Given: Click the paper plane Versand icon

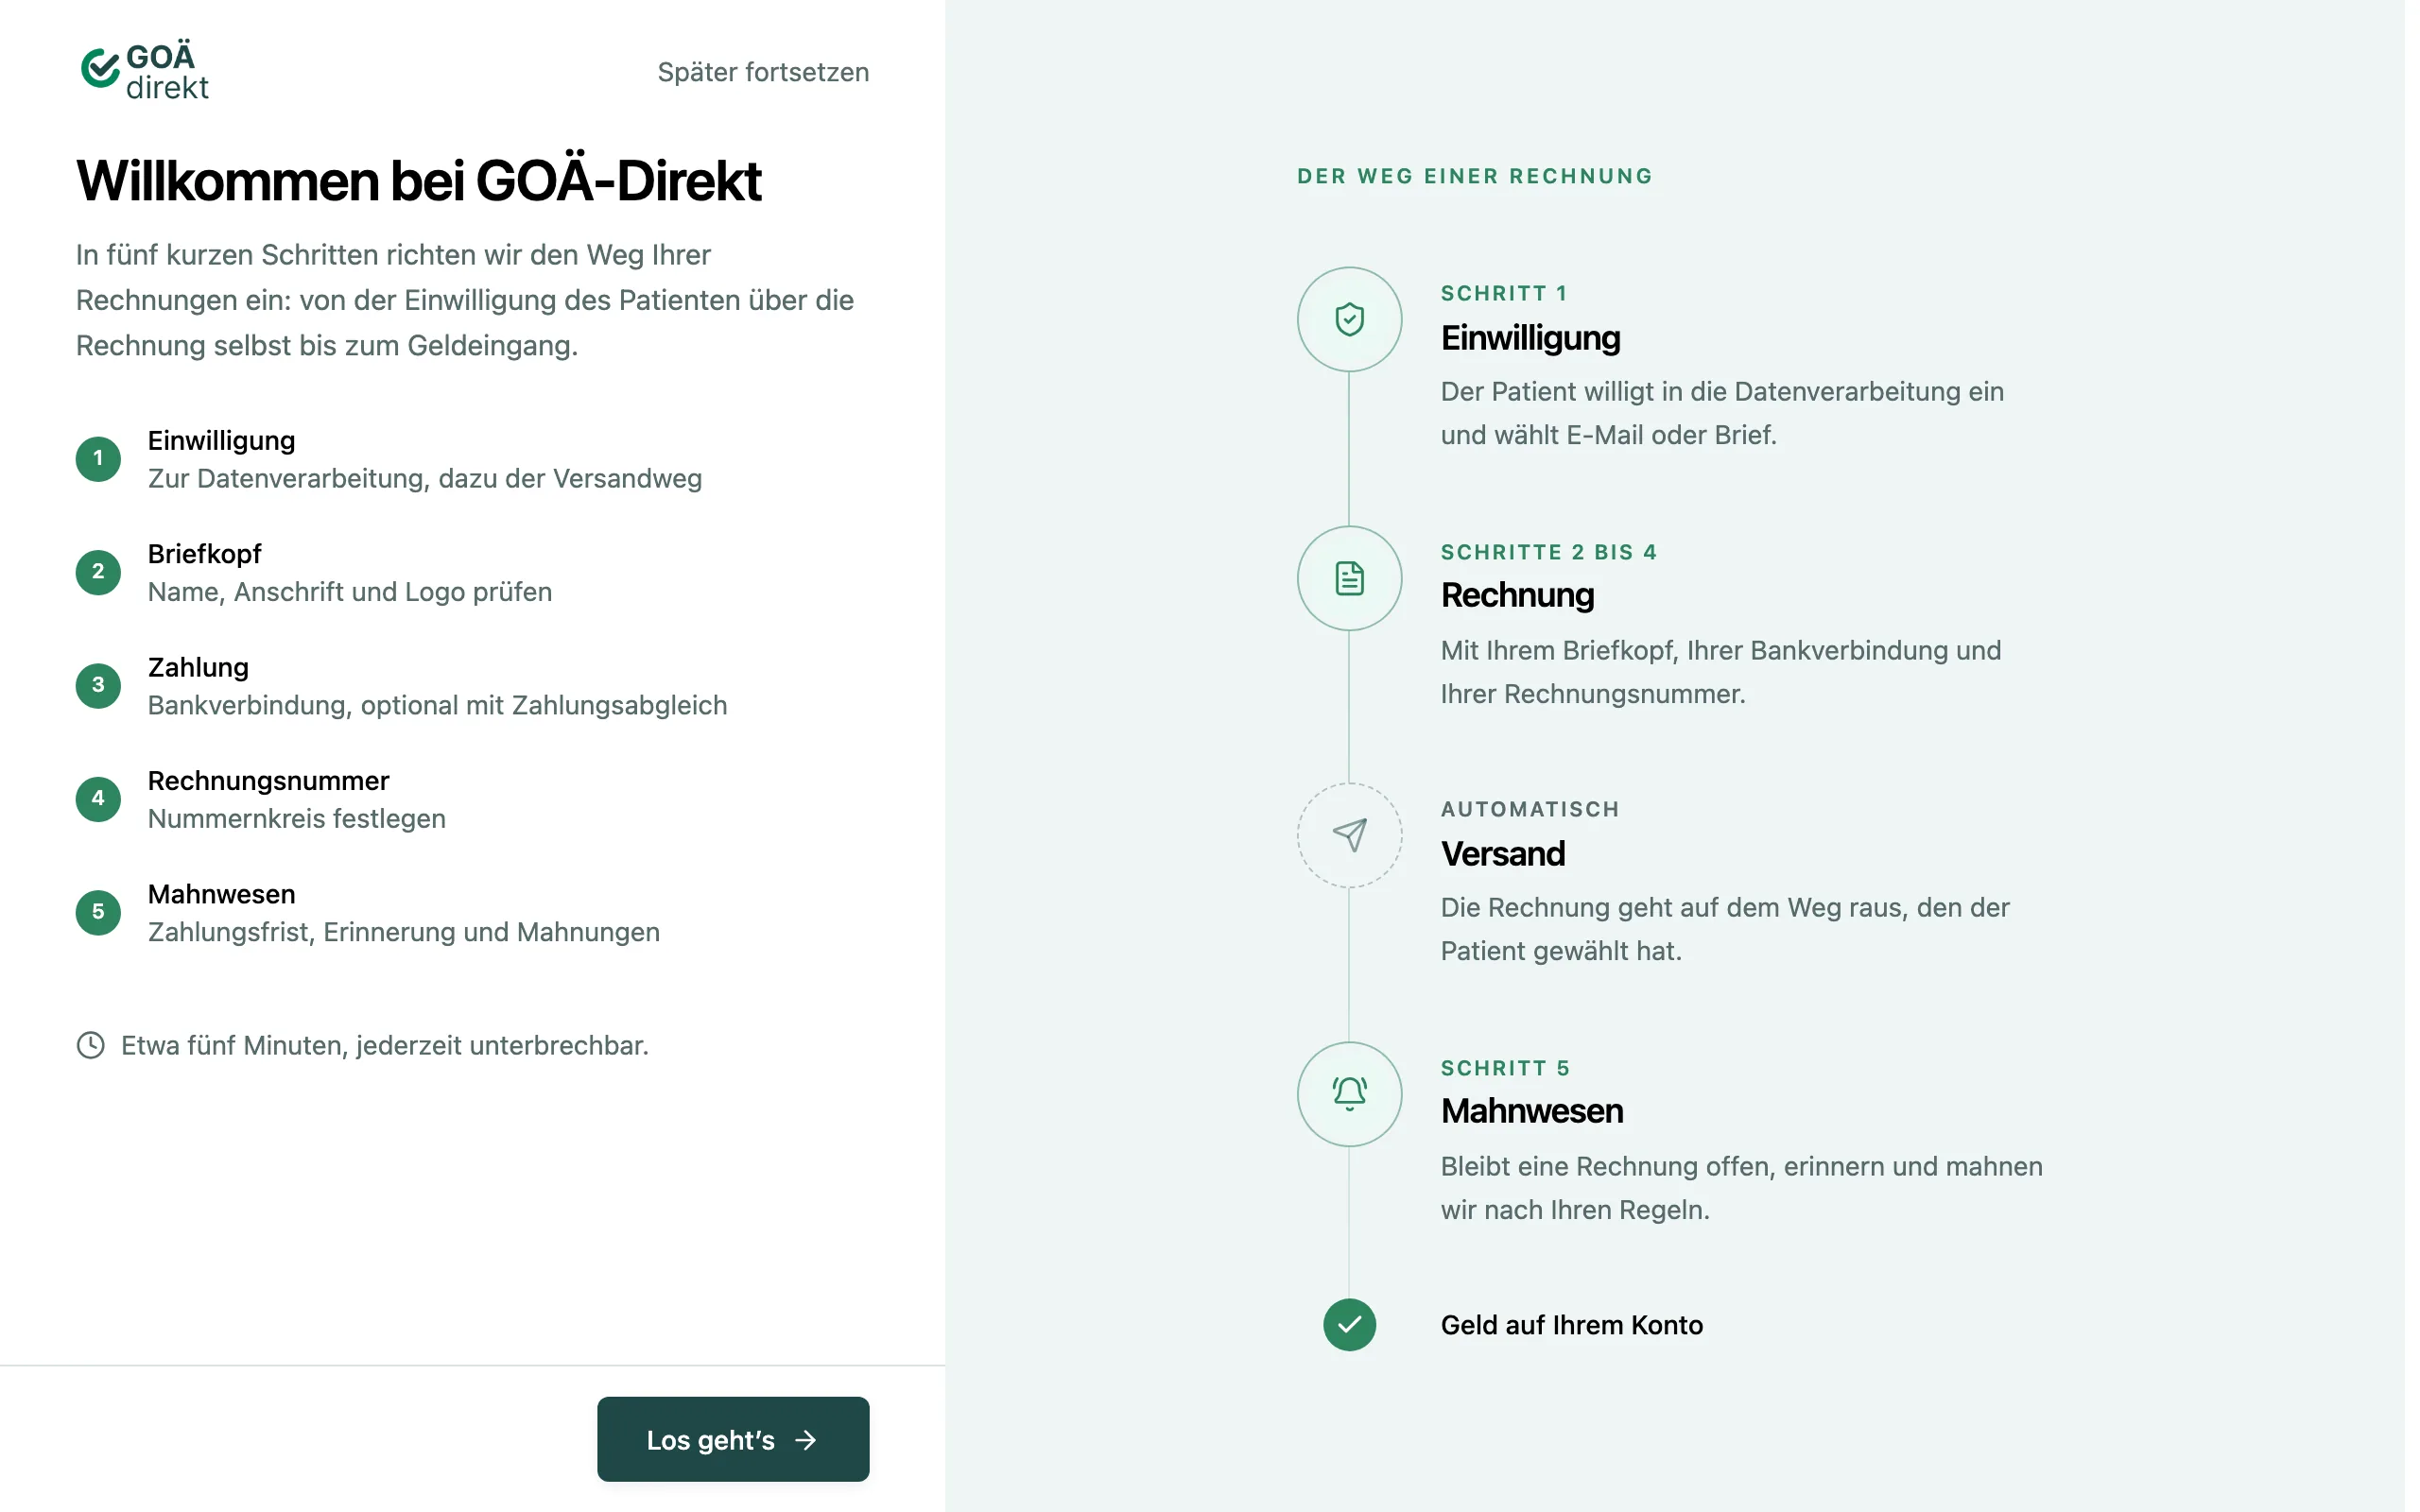Looking at the screenshot, I should tap(1349, 835).
